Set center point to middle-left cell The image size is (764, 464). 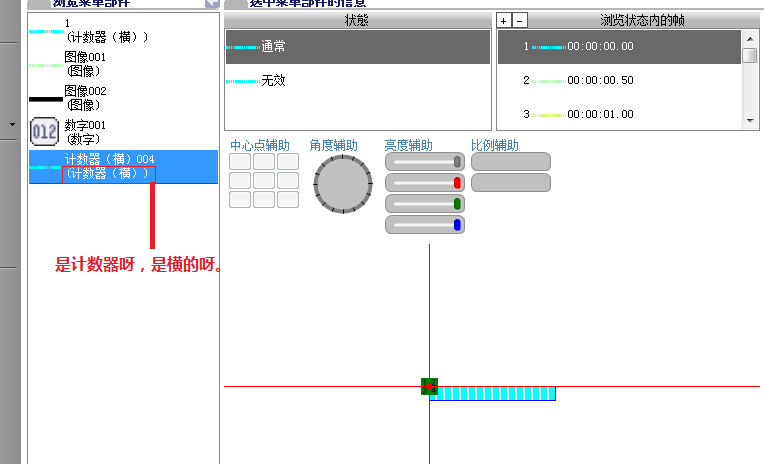pyautogui.click(x=240, y=180)
